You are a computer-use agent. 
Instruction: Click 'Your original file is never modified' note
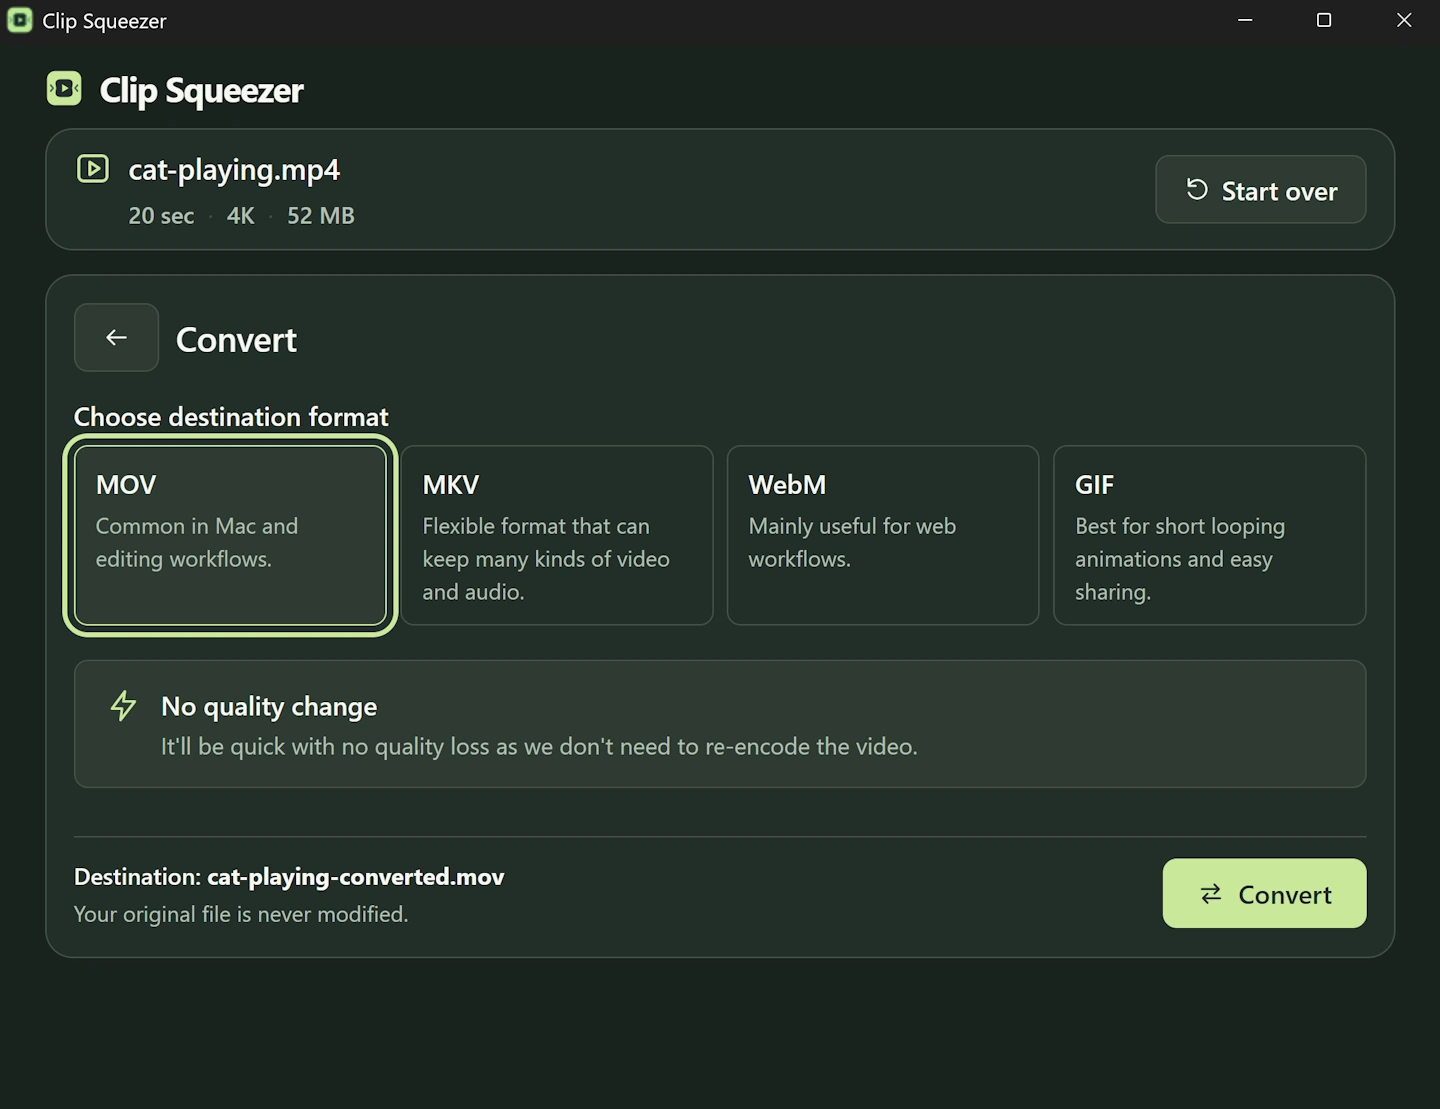click(241, 914)
